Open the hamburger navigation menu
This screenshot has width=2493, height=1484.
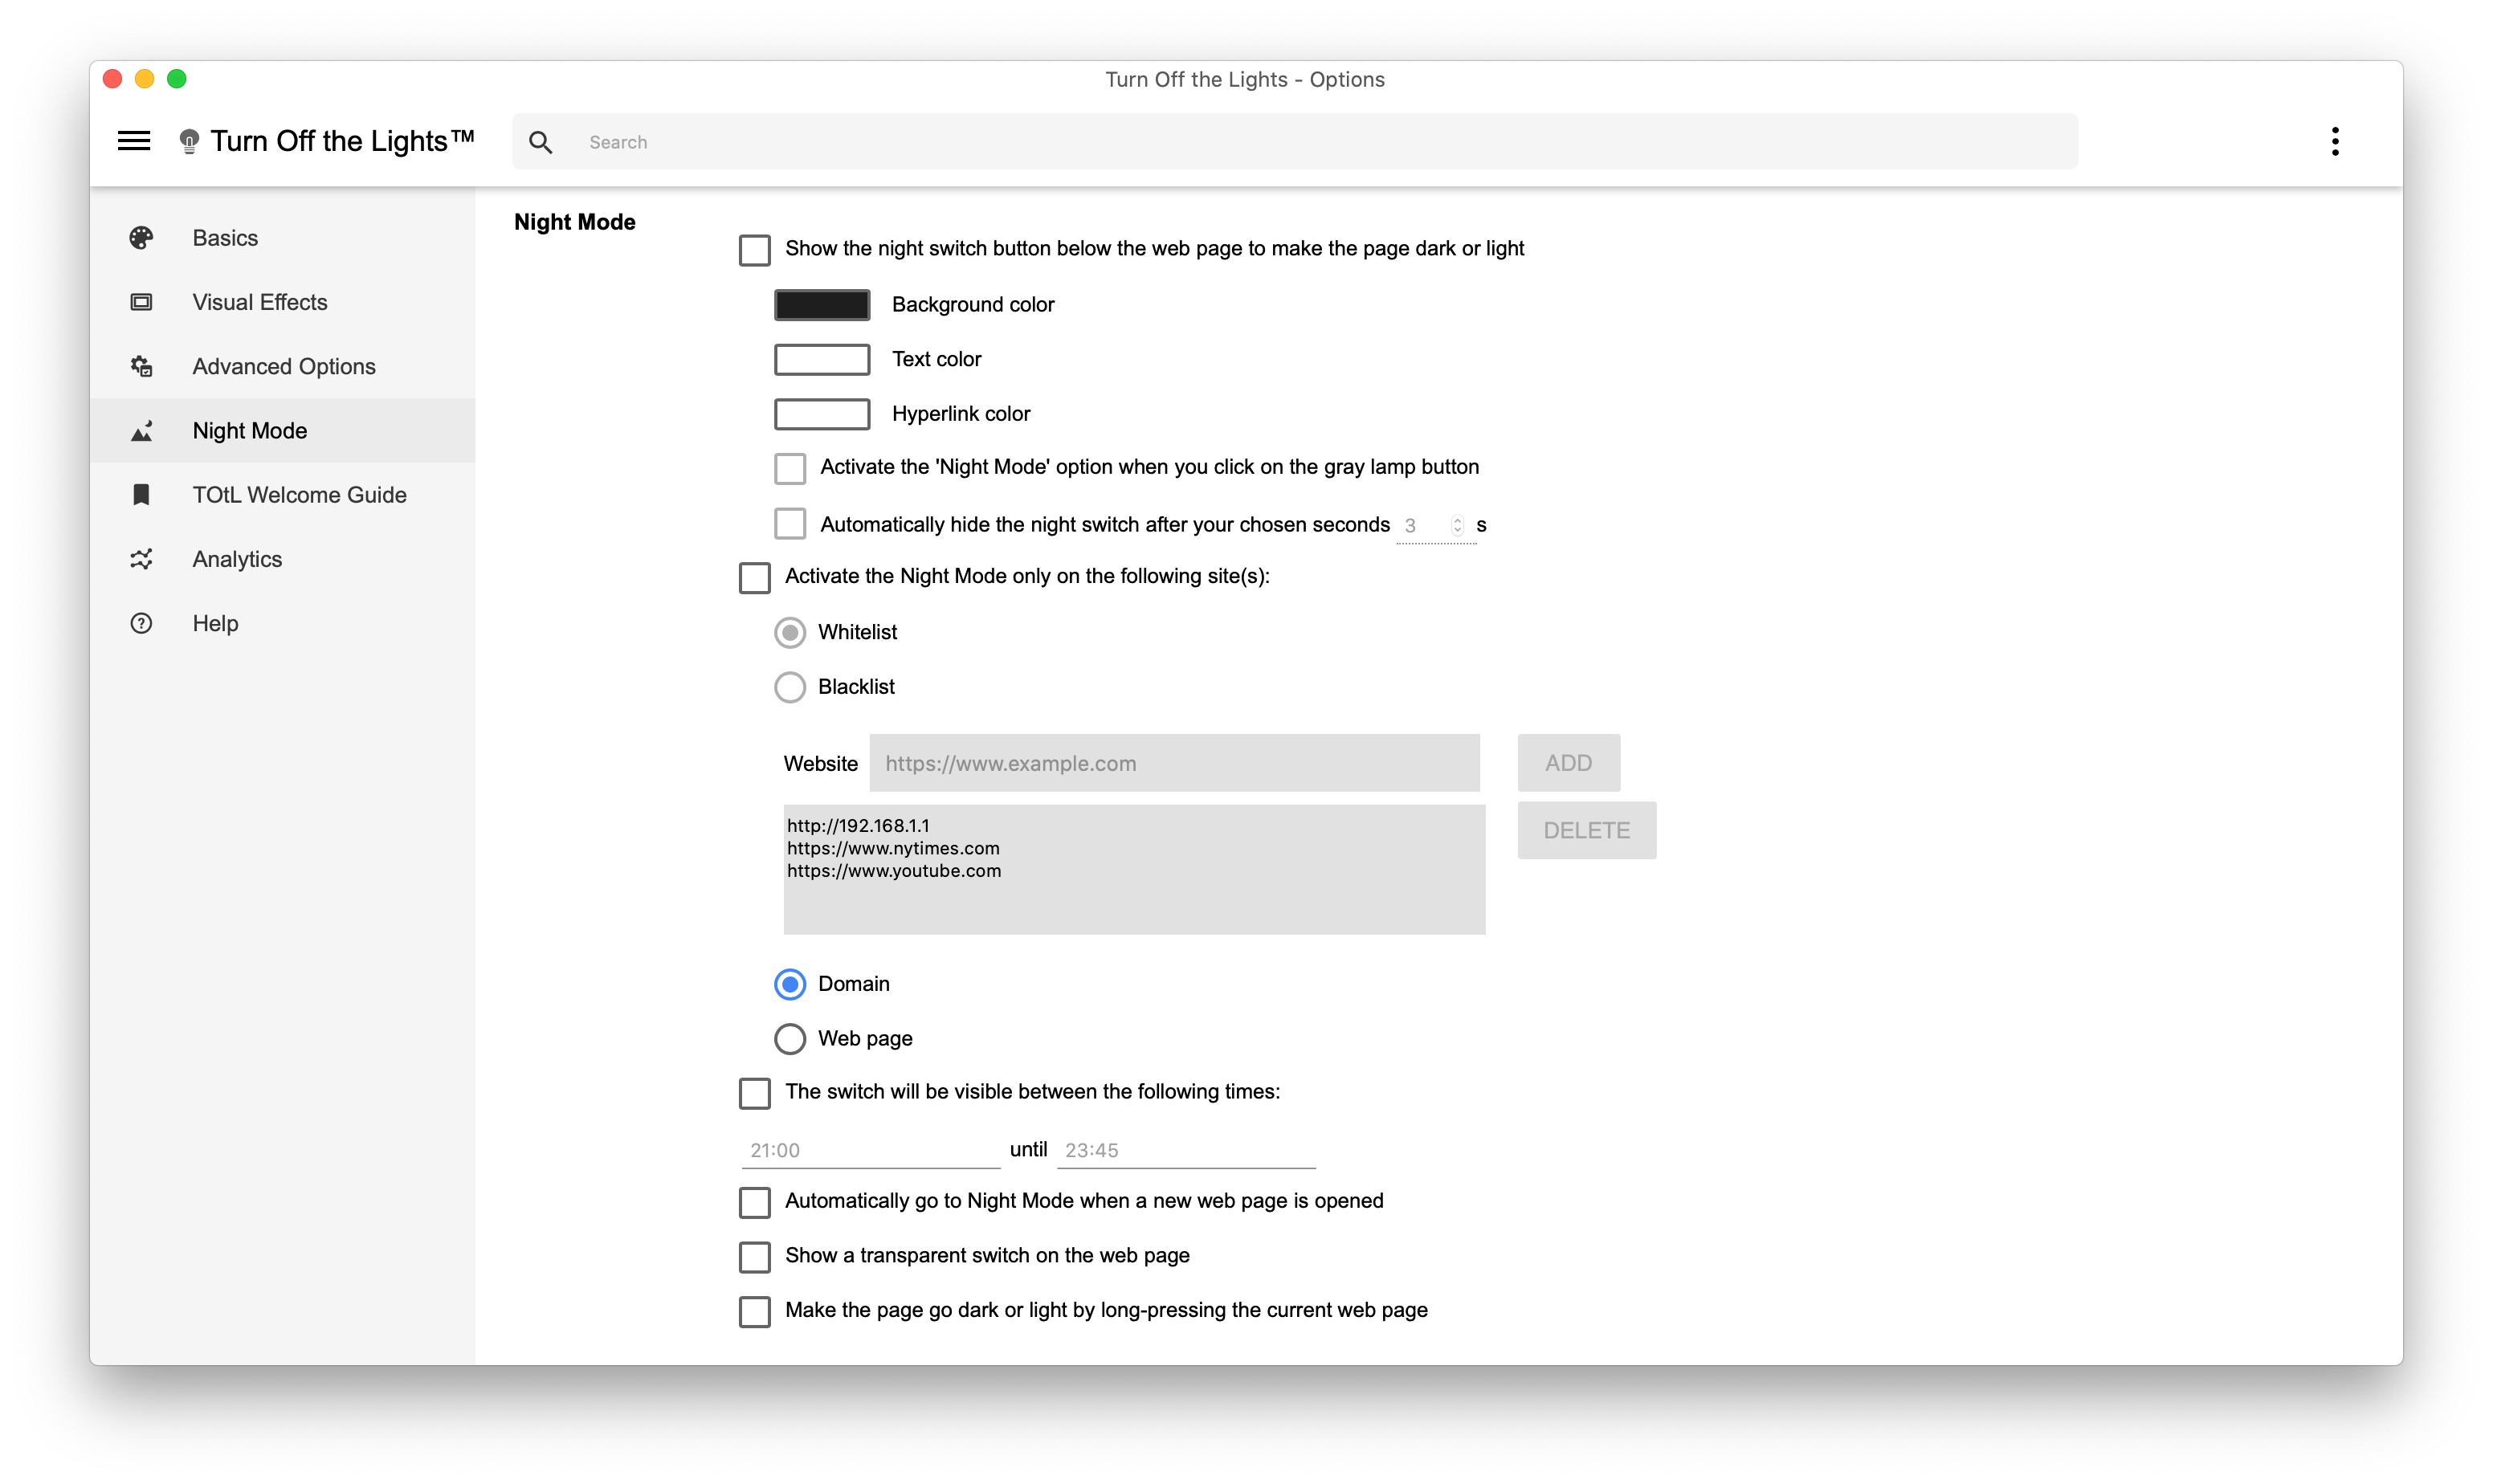(134, 141)
